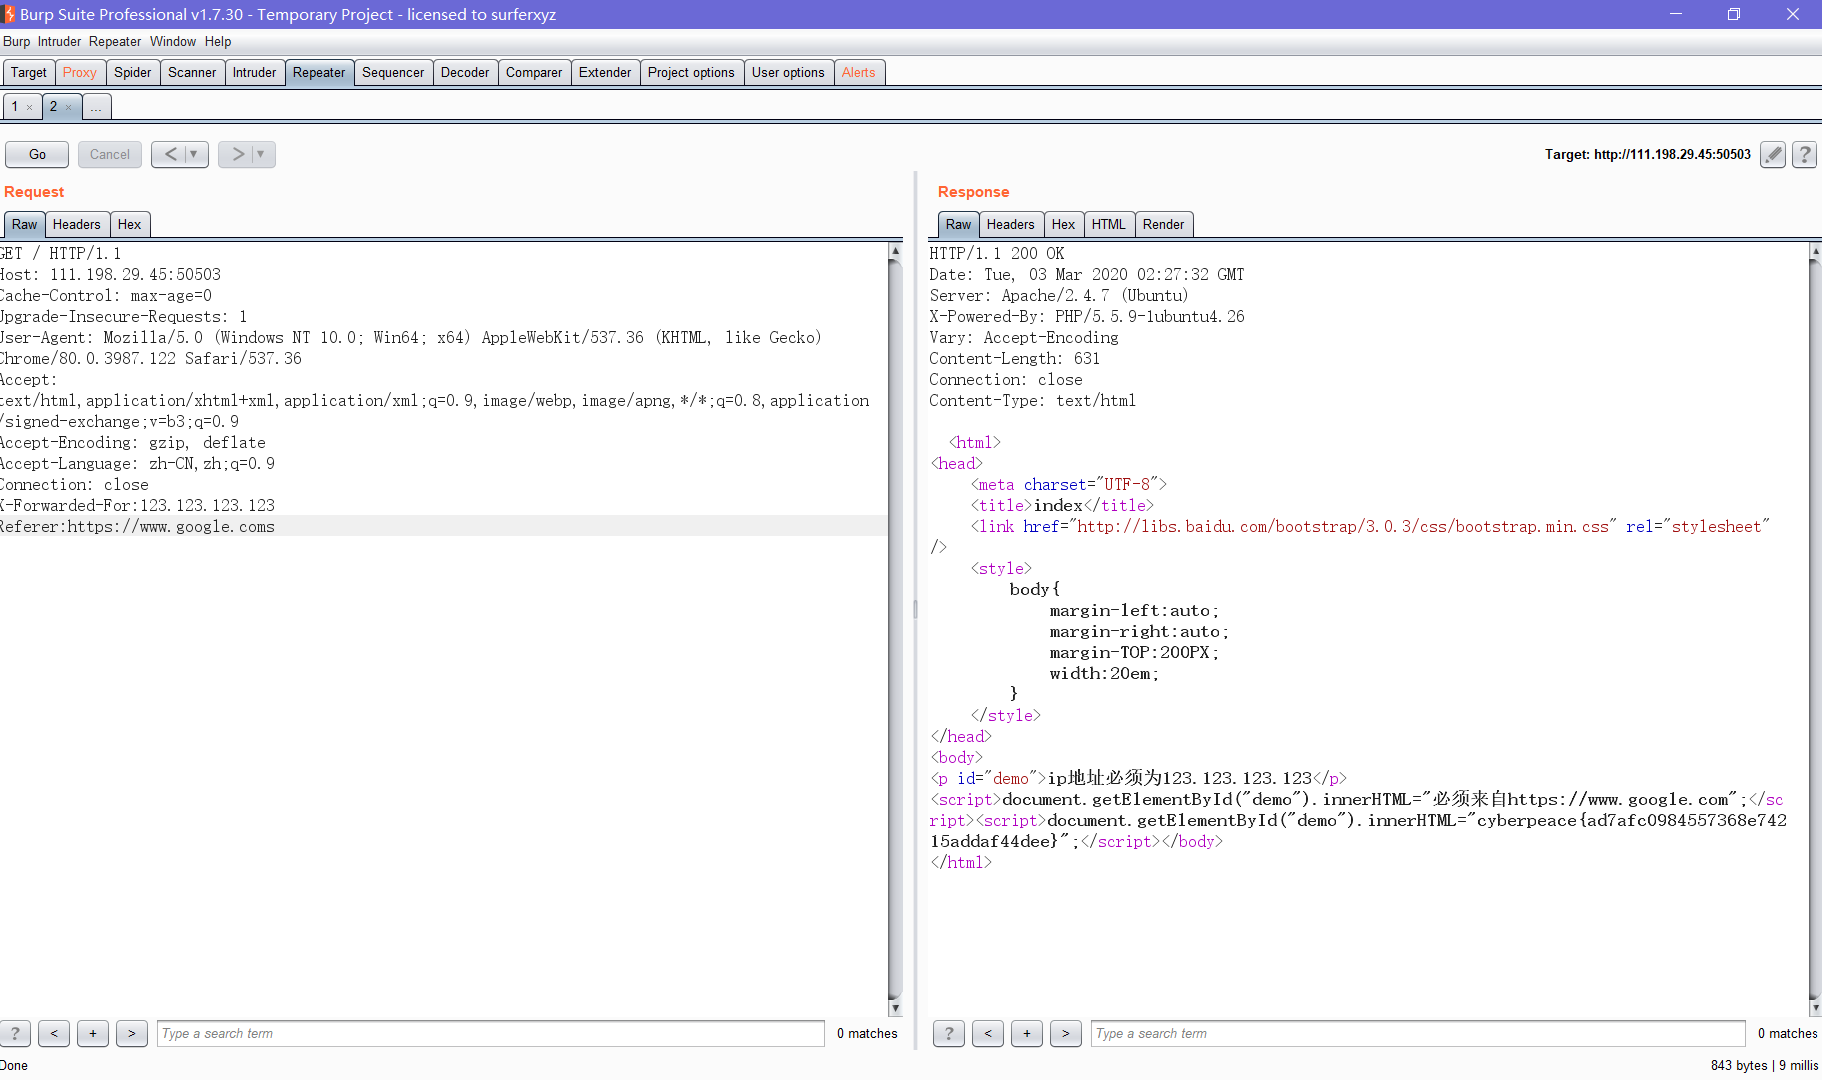
Task: Click previous match button in request search
Action: (x=54, y=1033)
